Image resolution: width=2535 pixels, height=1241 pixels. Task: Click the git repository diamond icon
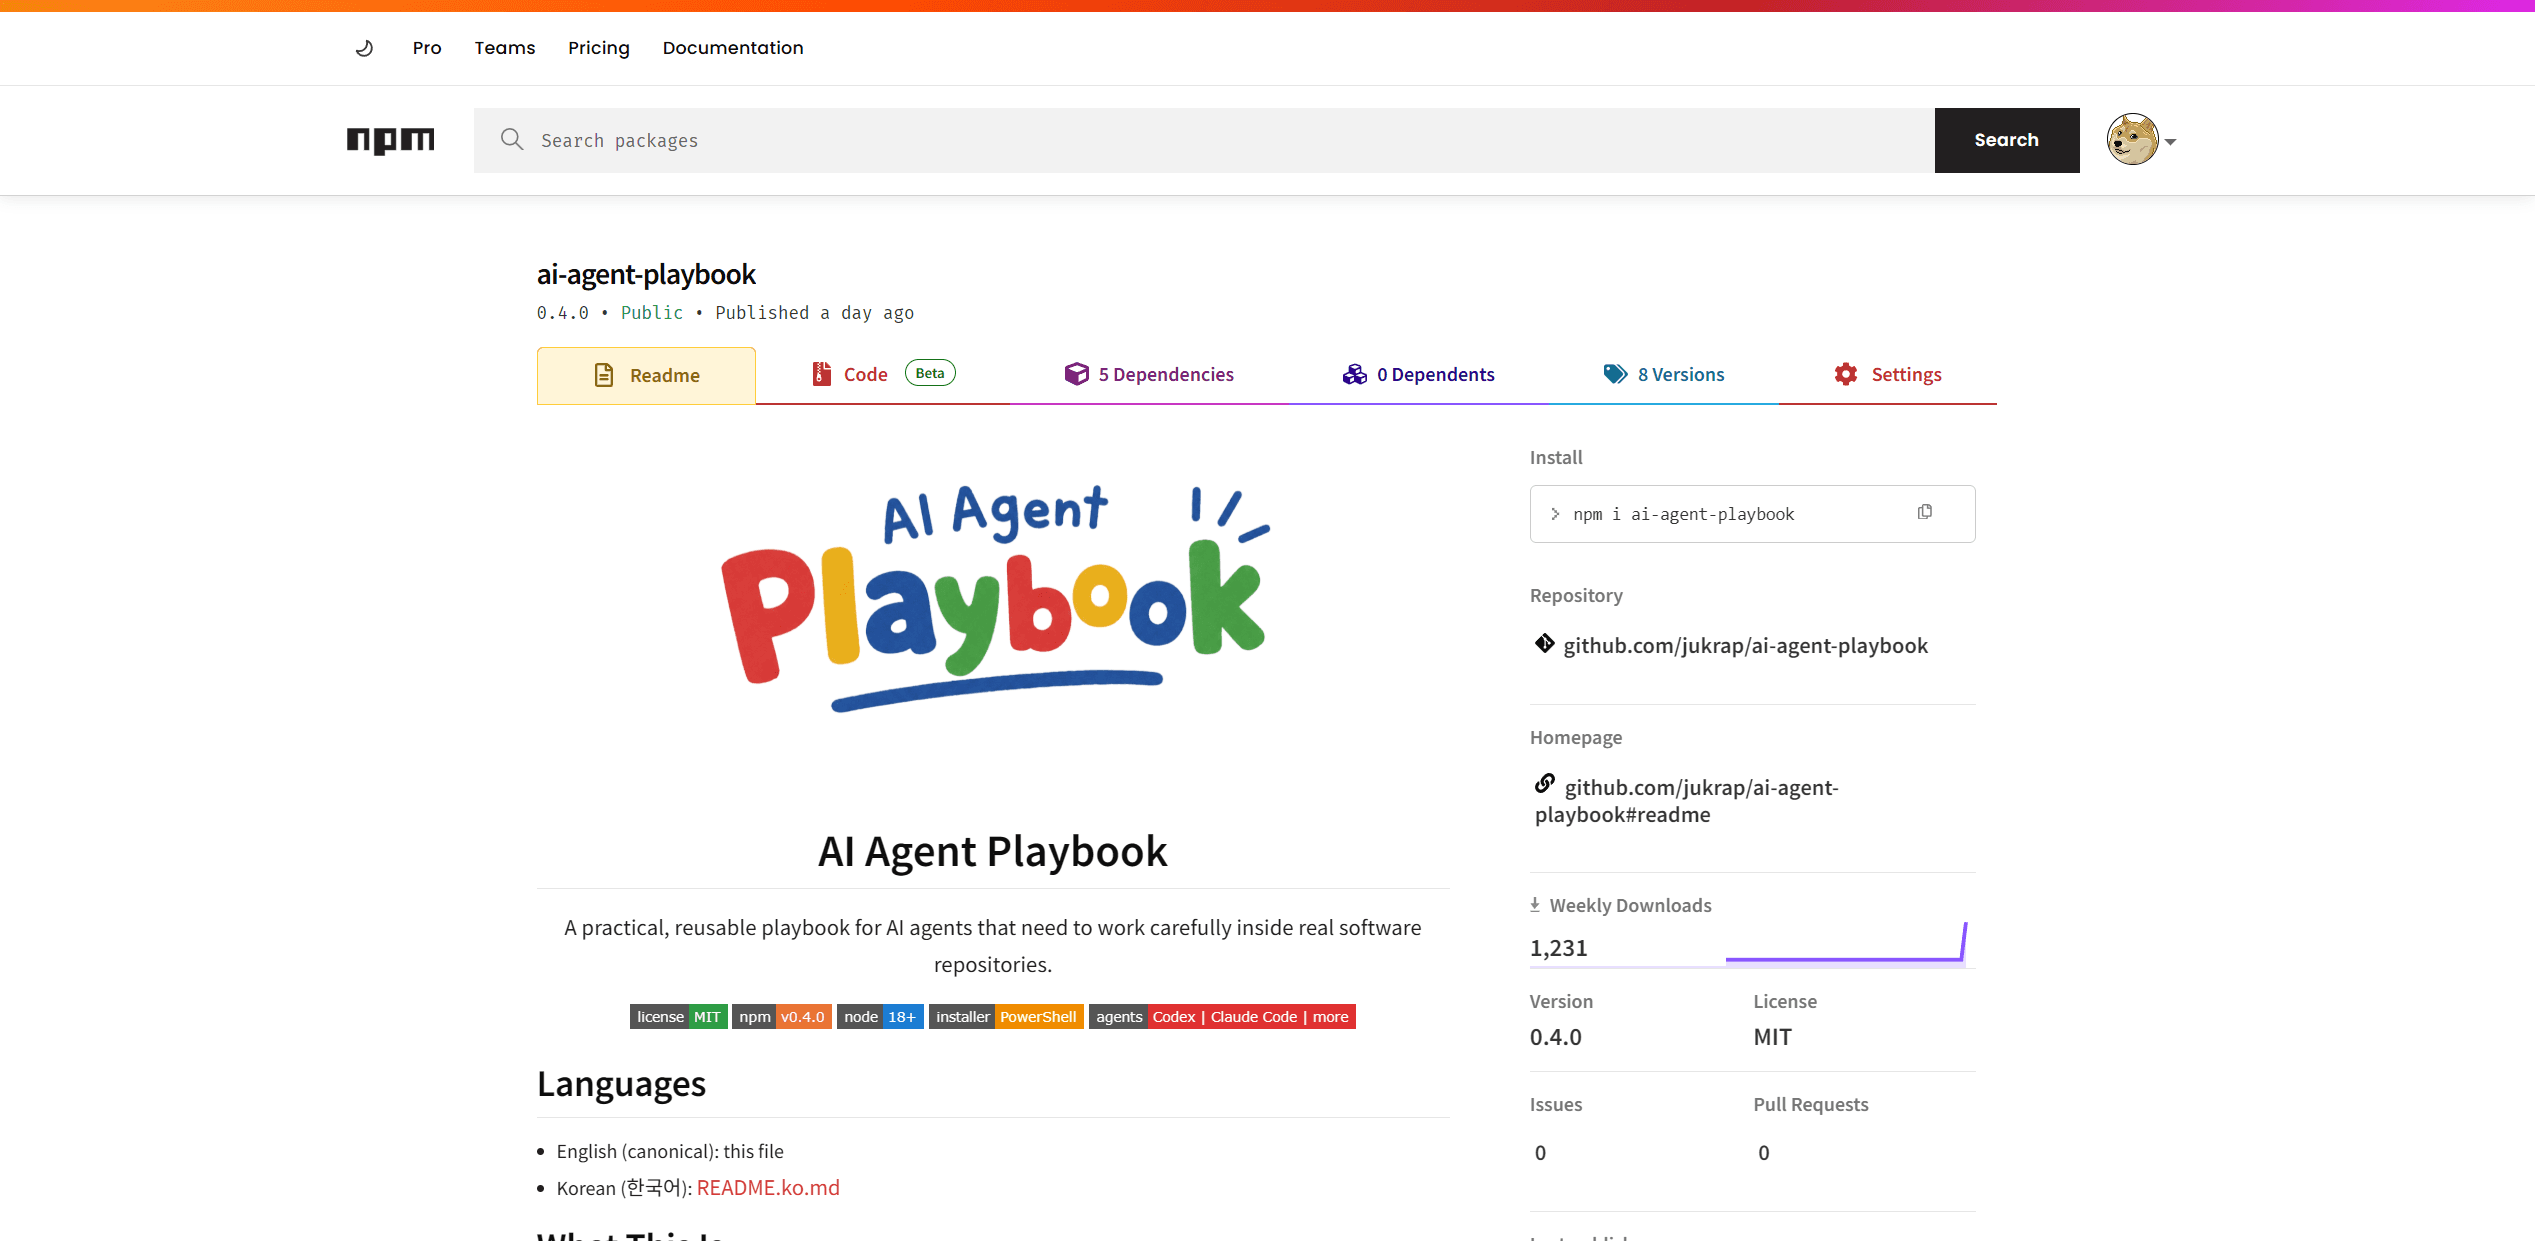(1545, 643)
